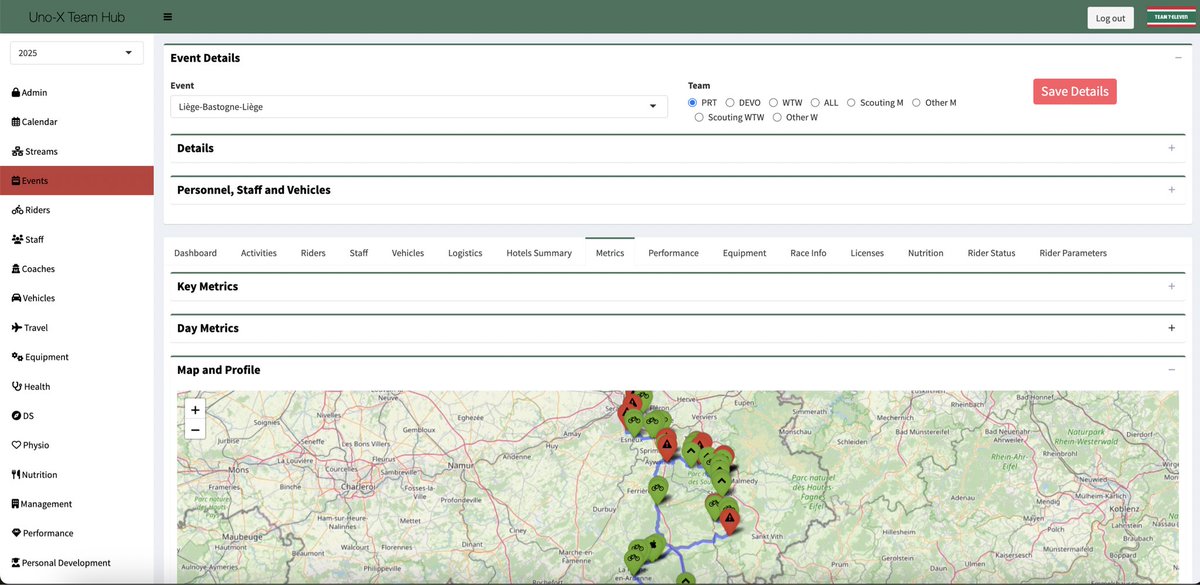The height and width of the screenshot is (585, 1200).
Task: Switch to the Hotels Summary tab
Action: tap(539, 253)
